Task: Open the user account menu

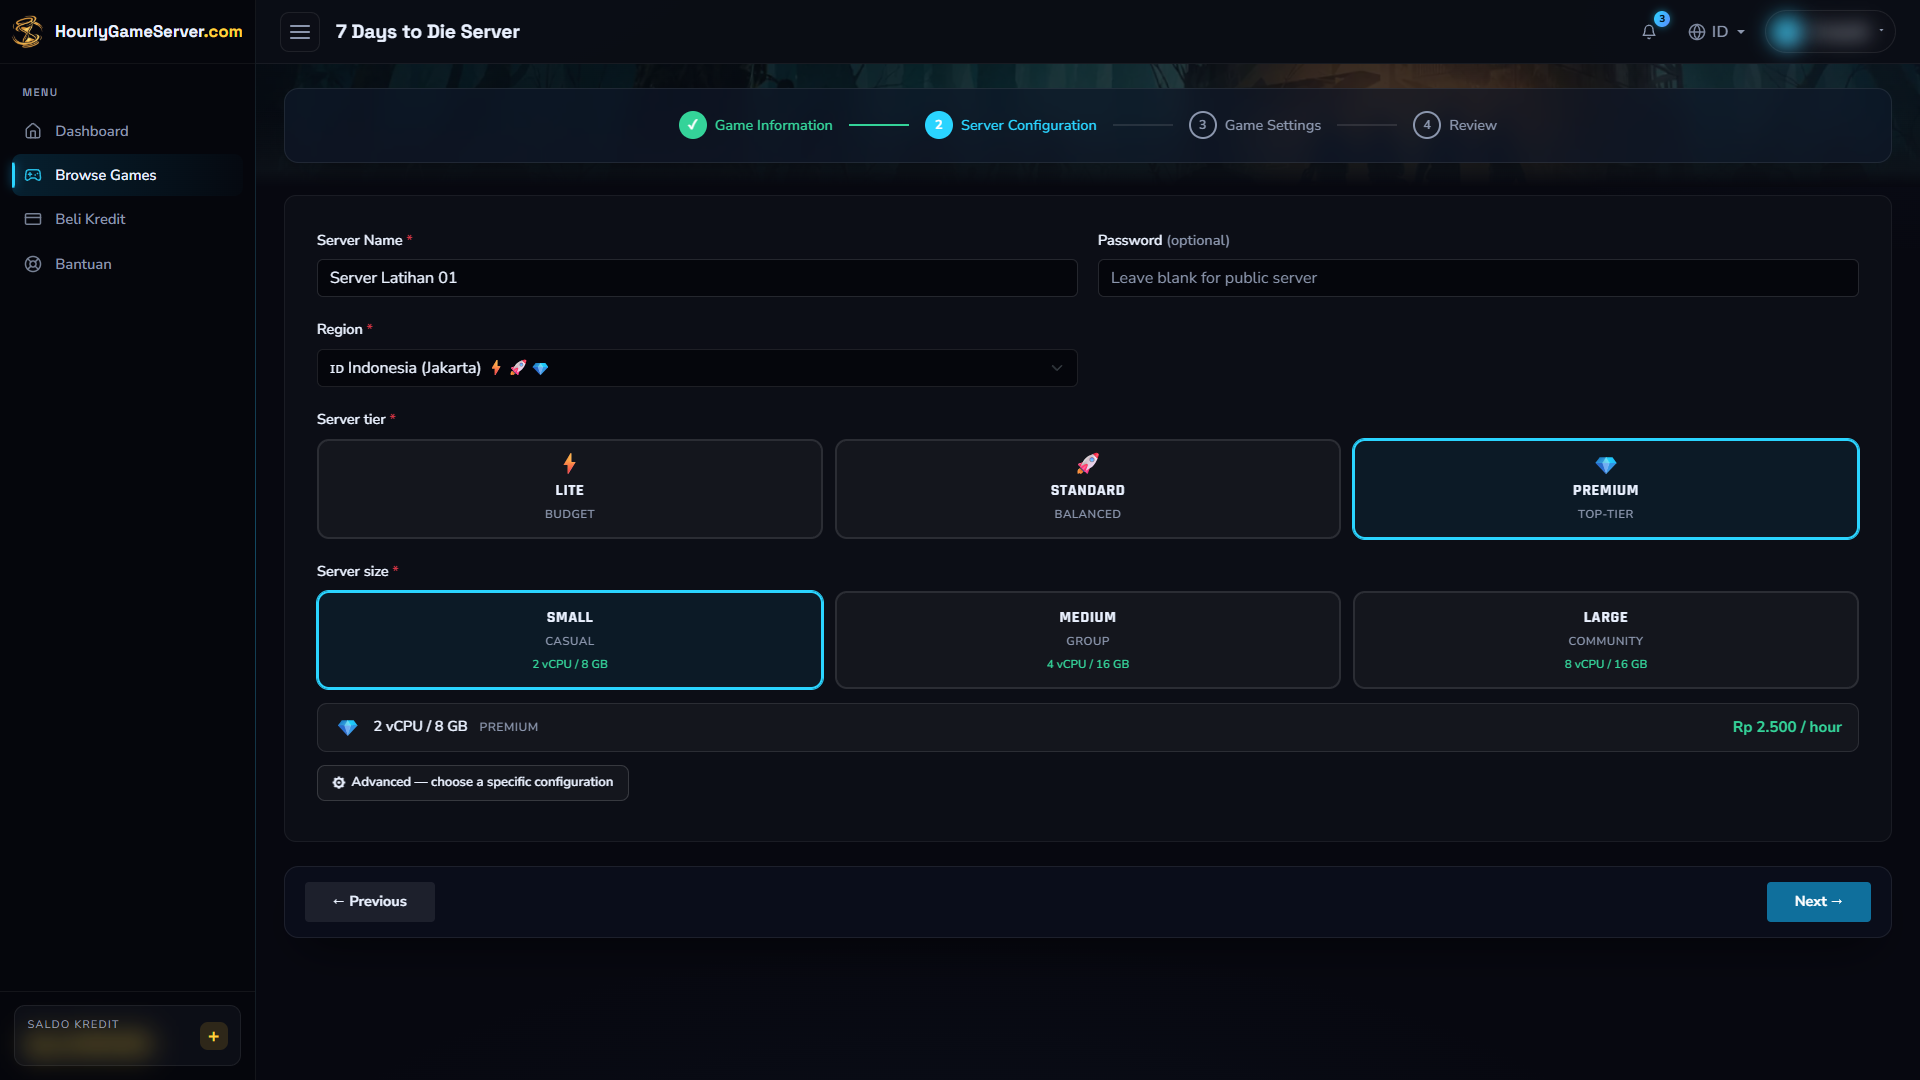Action: 1829,32
